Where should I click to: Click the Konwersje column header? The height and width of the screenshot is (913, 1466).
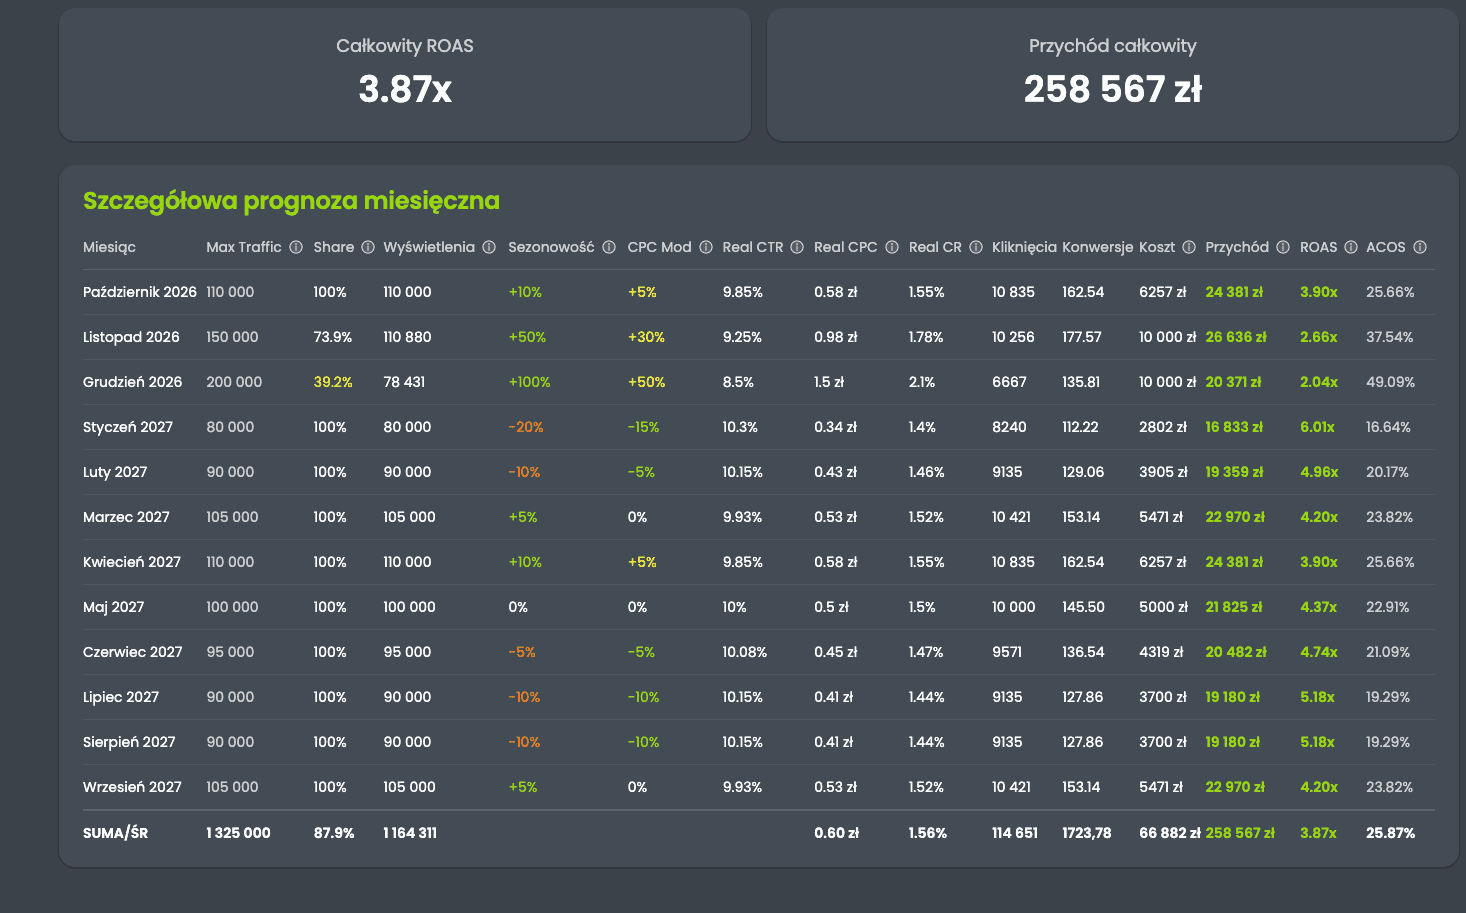pyautogui.click(x=1097, y=247)
